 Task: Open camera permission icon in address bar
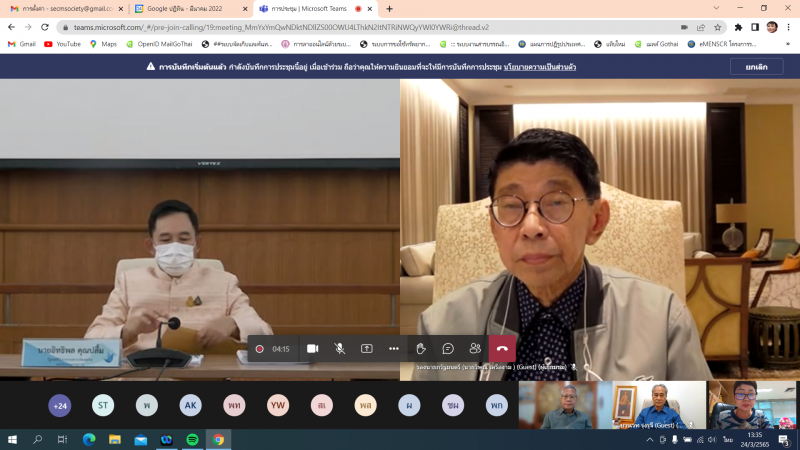click(x=684, y=27)
